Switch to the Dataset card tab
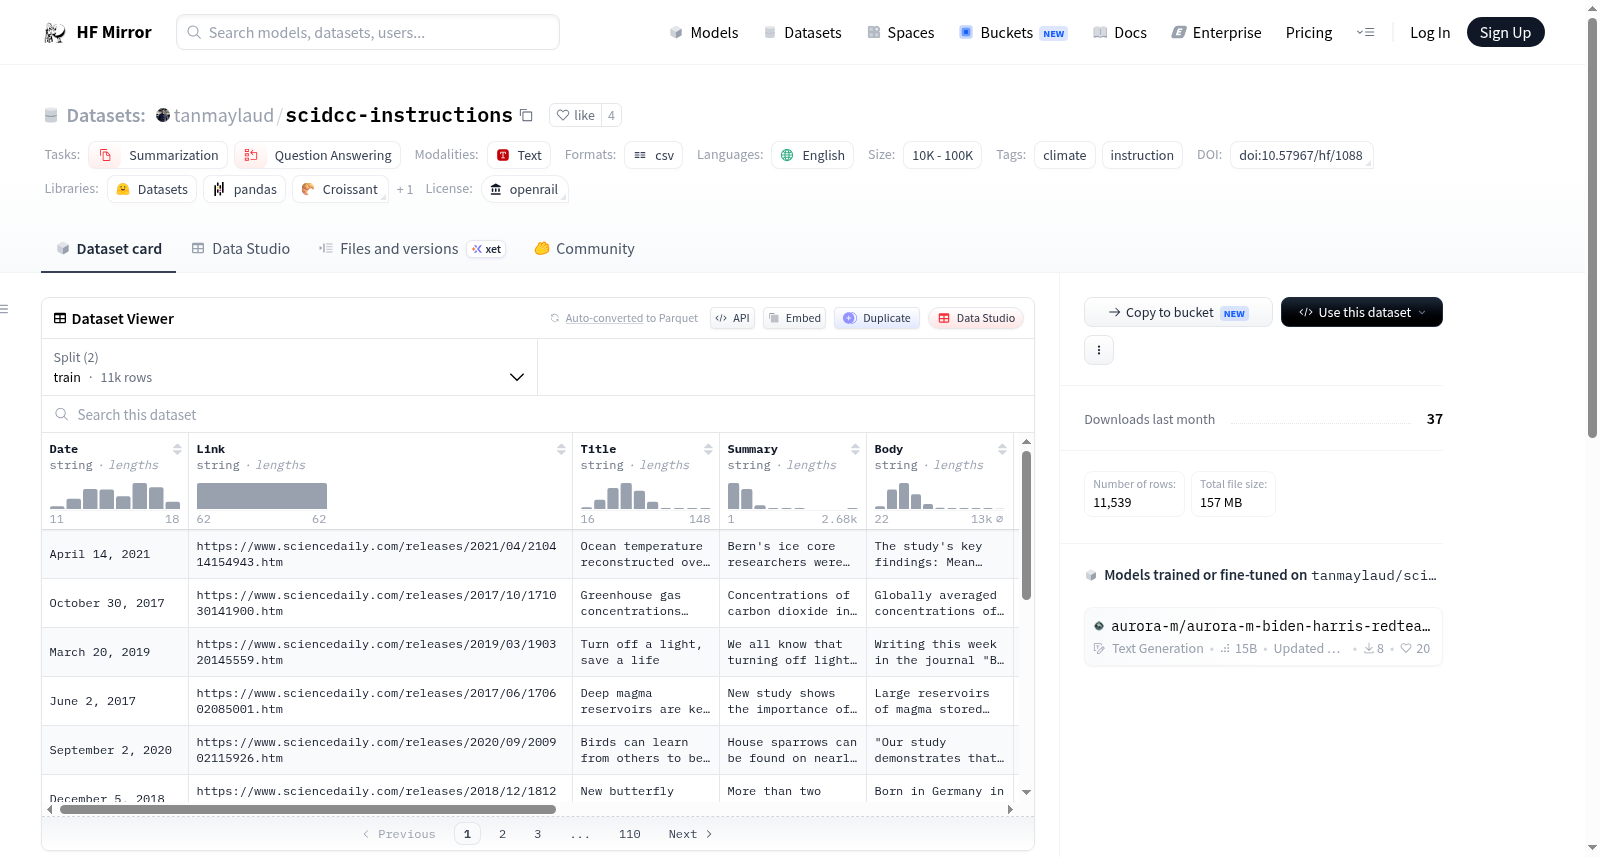Screen dimensions: 1600x857 point(108,249)
